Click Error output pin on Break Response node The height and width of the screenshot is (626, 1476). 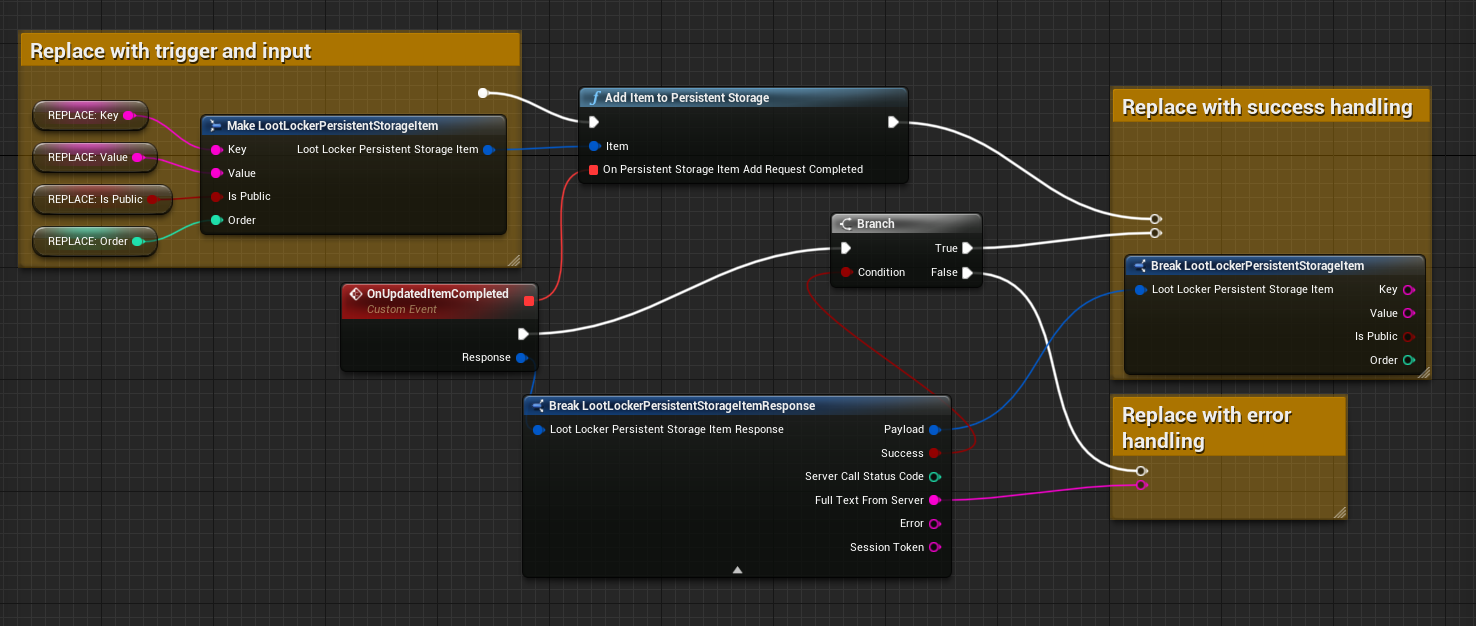click(x=935, y=524)
